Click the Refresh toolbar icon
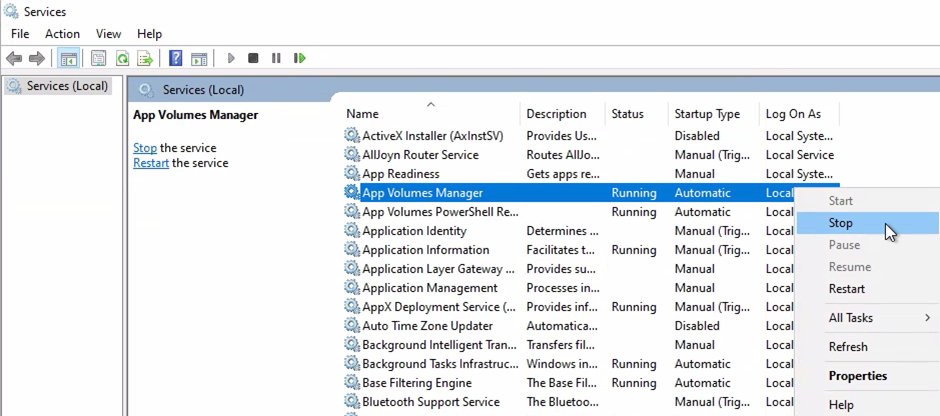This screenshot has width=940, height=416. click(122, 59)
